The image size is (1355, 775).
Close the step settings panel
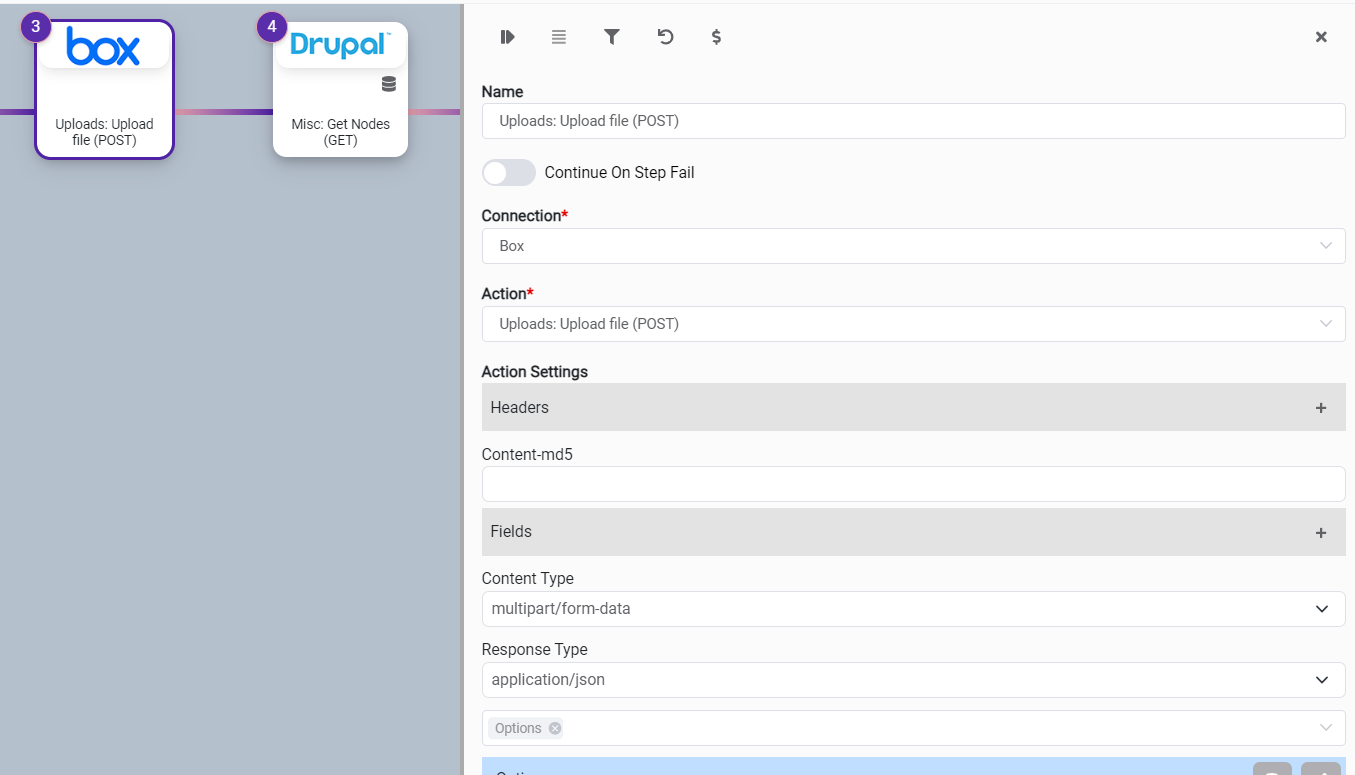1321,37
